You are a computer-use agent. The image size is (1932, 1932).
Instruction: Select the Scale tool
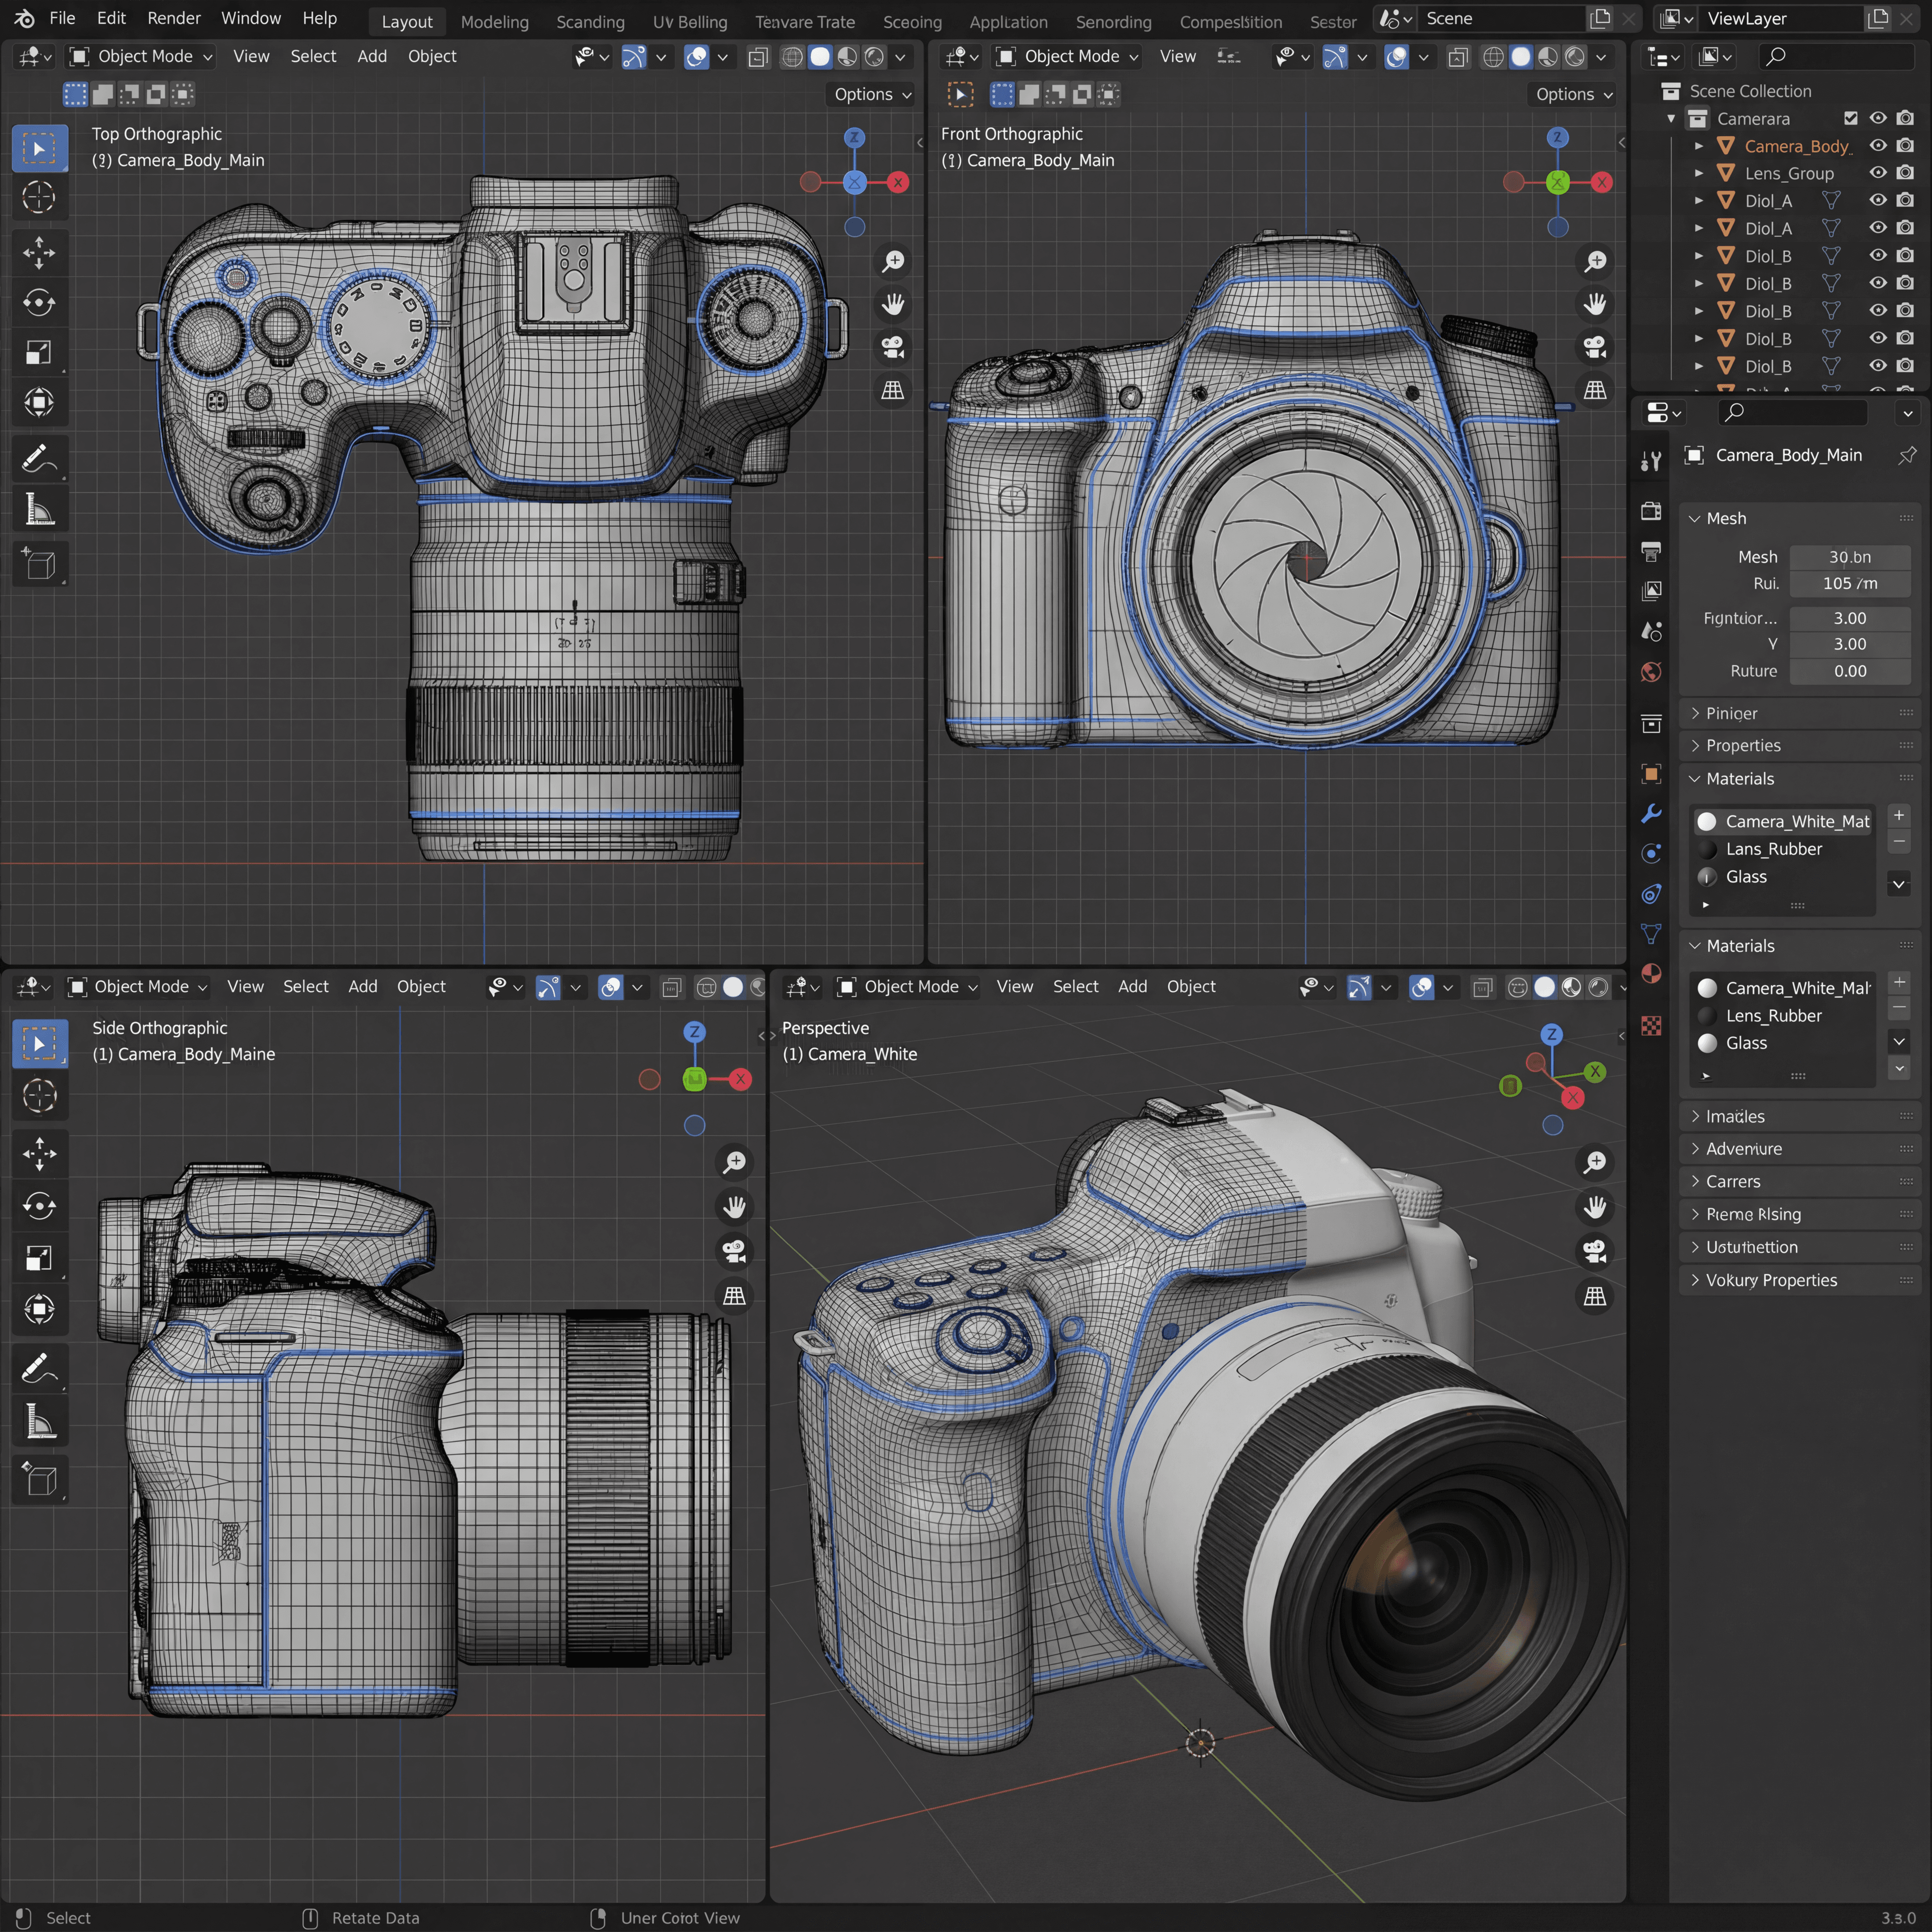(x=40, y=351)
